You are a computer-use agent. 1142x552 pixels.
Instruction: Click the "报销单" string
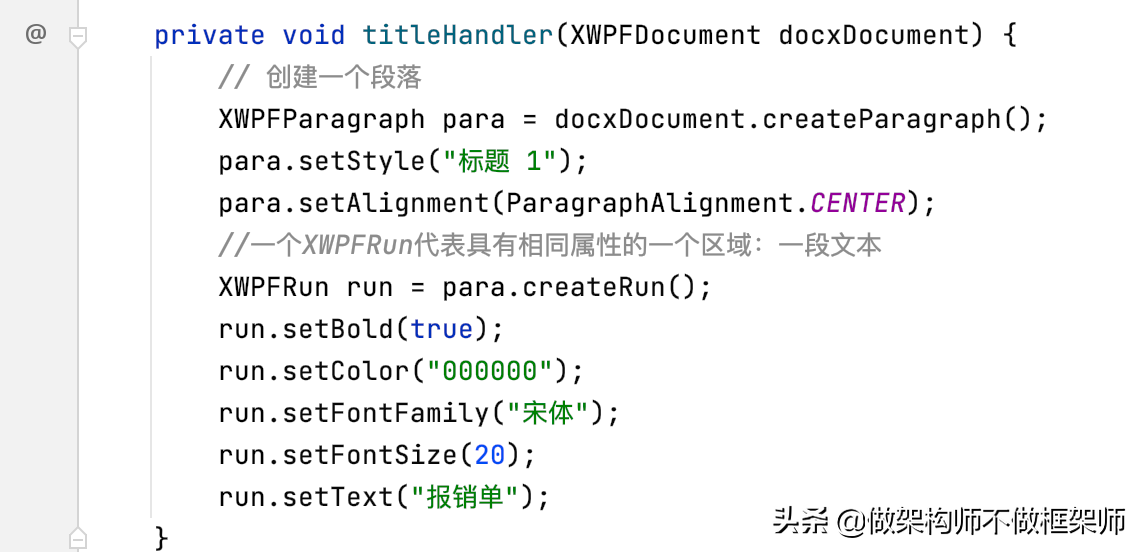(x=465, y=497)
